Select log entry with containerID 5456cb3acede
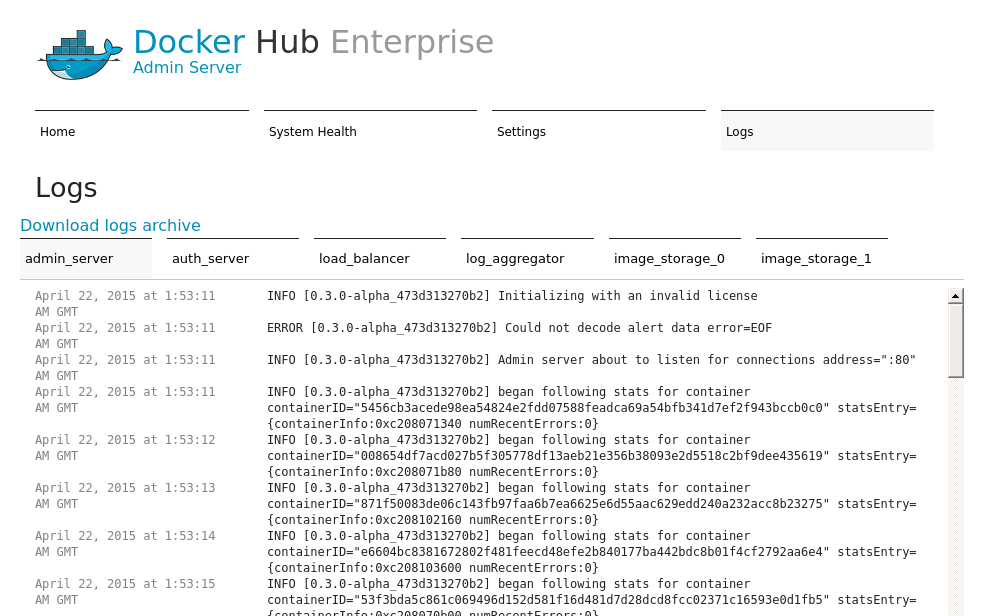984x616 pixels. (x=592, y=408)
